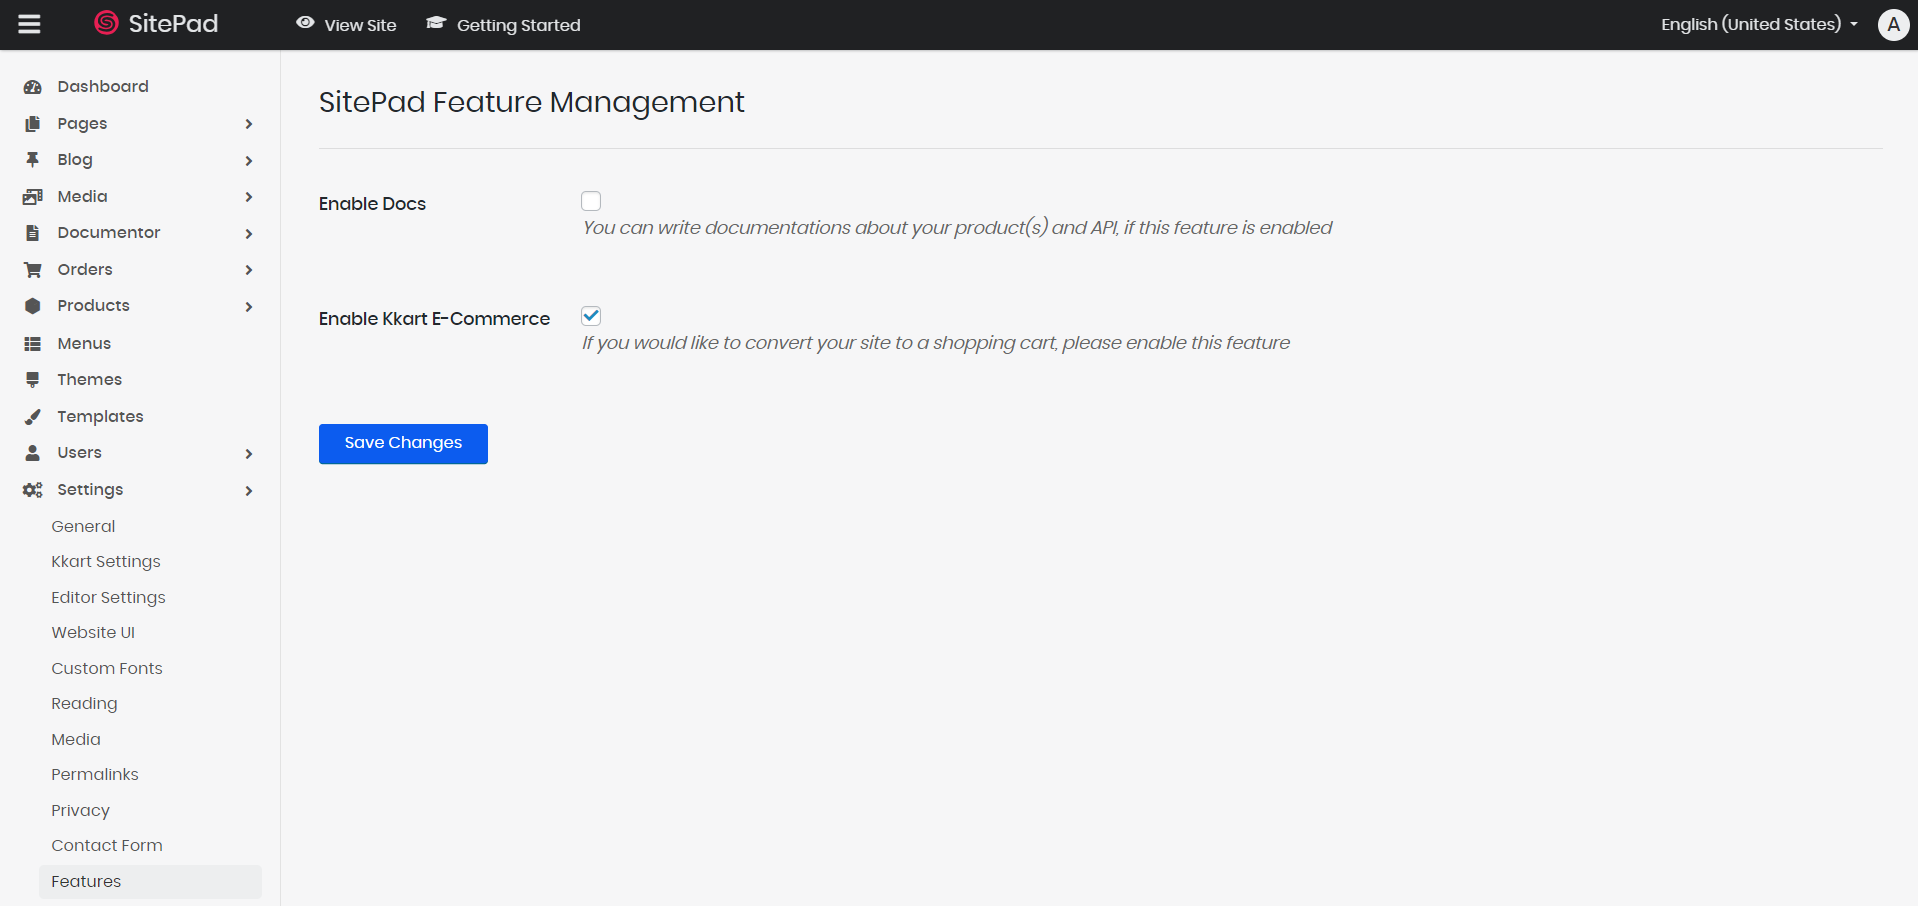Open Reading settings
This screenshot has width=1918, height=906.
(x=84, y=704)
